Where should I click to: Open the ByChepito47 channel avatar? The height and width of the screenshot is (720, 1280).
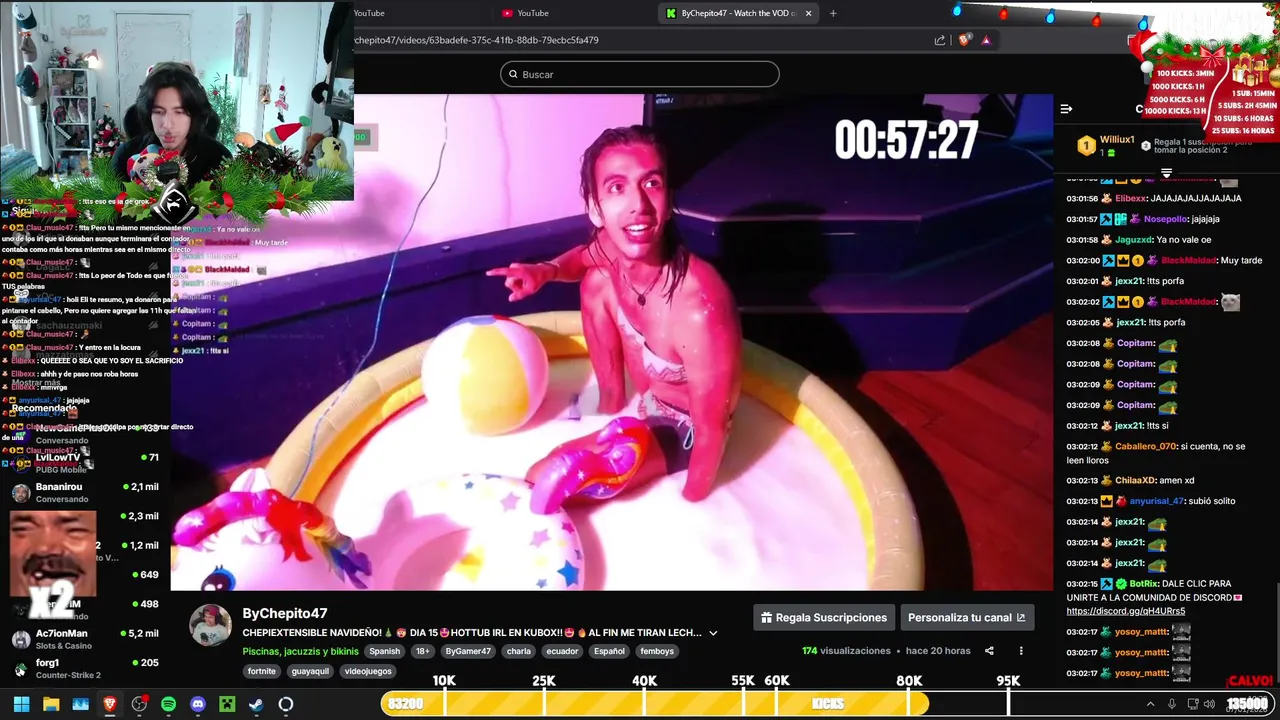click(210, 625)
